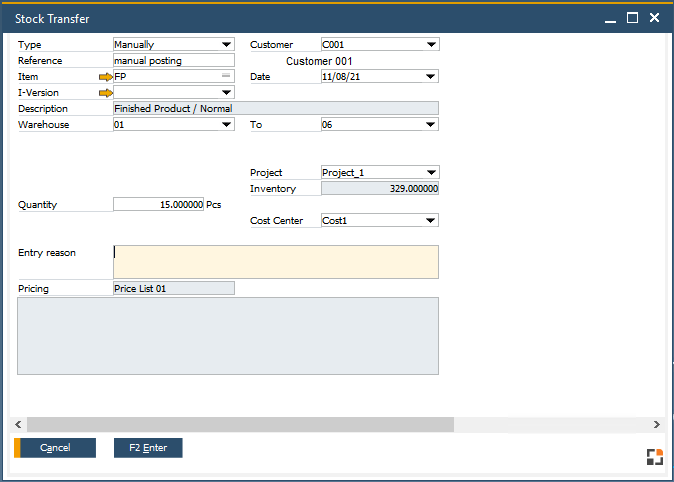Click inside the Entry reason text box
The height and width of the screenshot is (482, 674).
pos(275,261)
